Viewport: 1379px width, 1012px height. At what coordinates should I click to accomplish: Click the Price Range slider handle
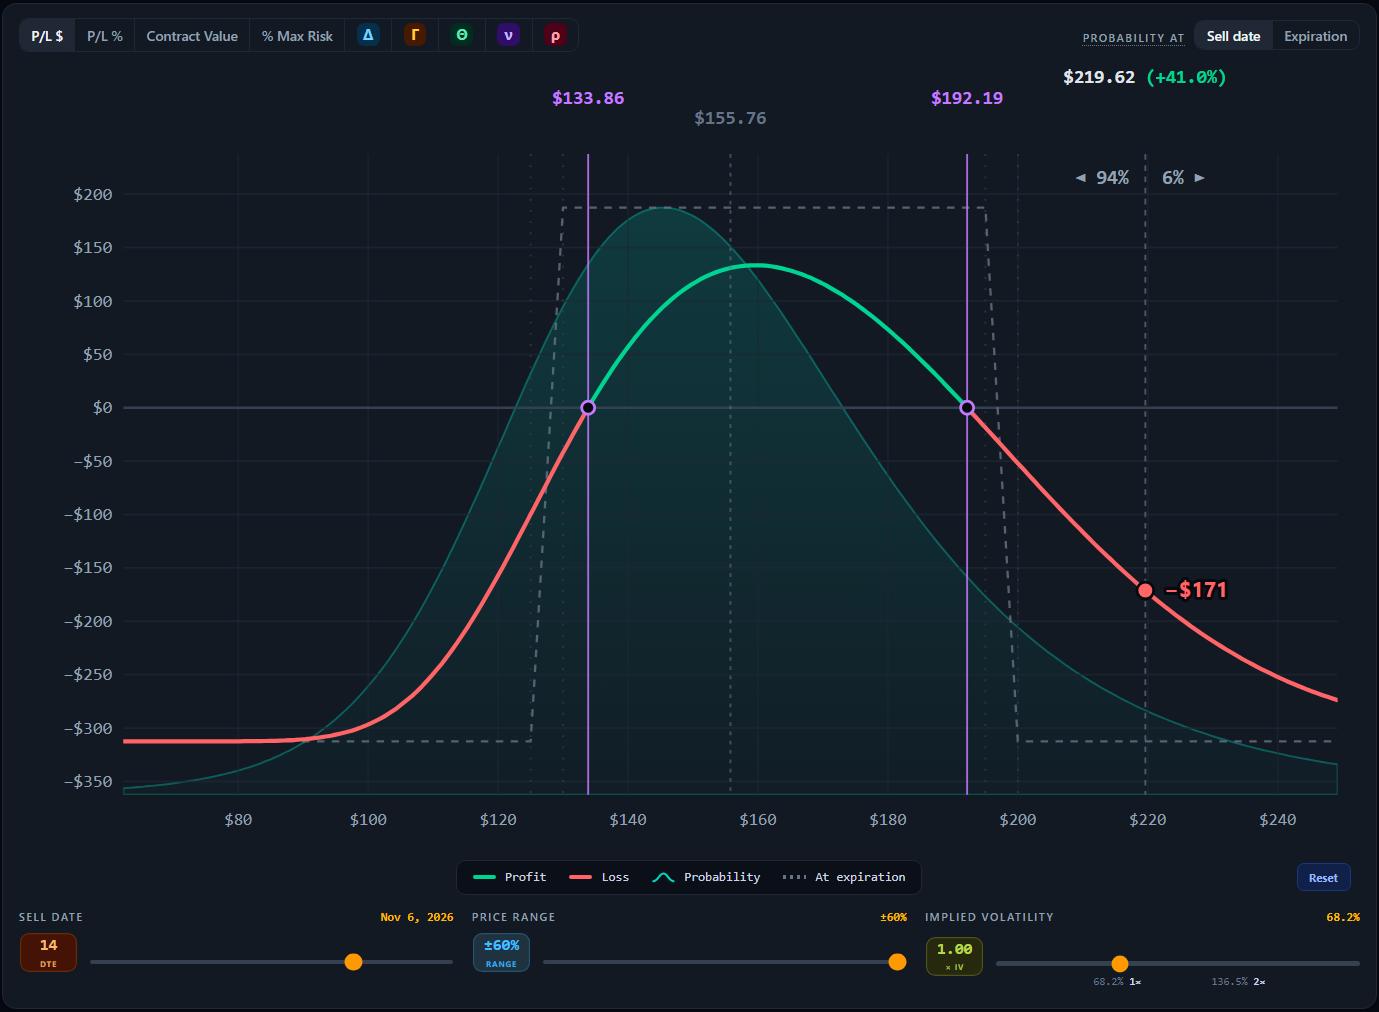coord(897,962)
